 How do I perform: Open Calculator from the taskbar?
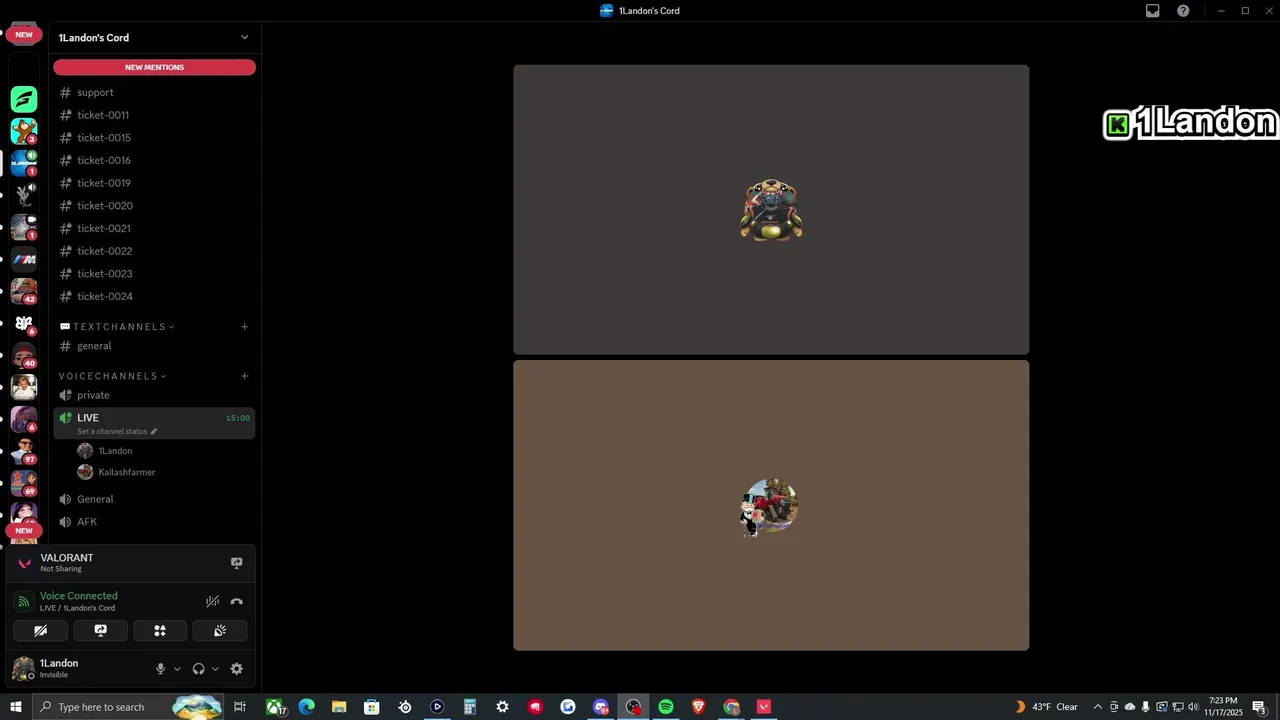(470, 707)
